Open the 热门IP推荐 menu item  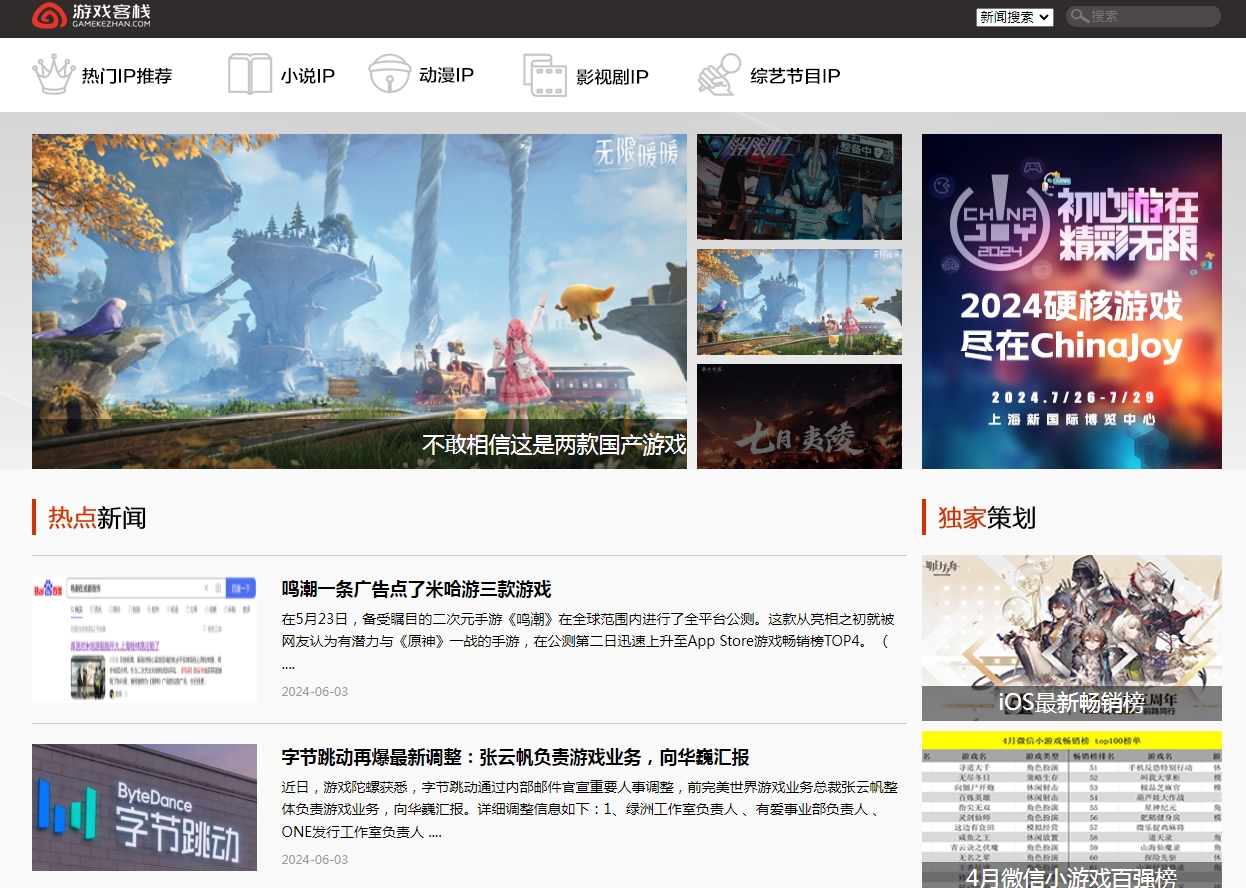[x=127, y=76]
